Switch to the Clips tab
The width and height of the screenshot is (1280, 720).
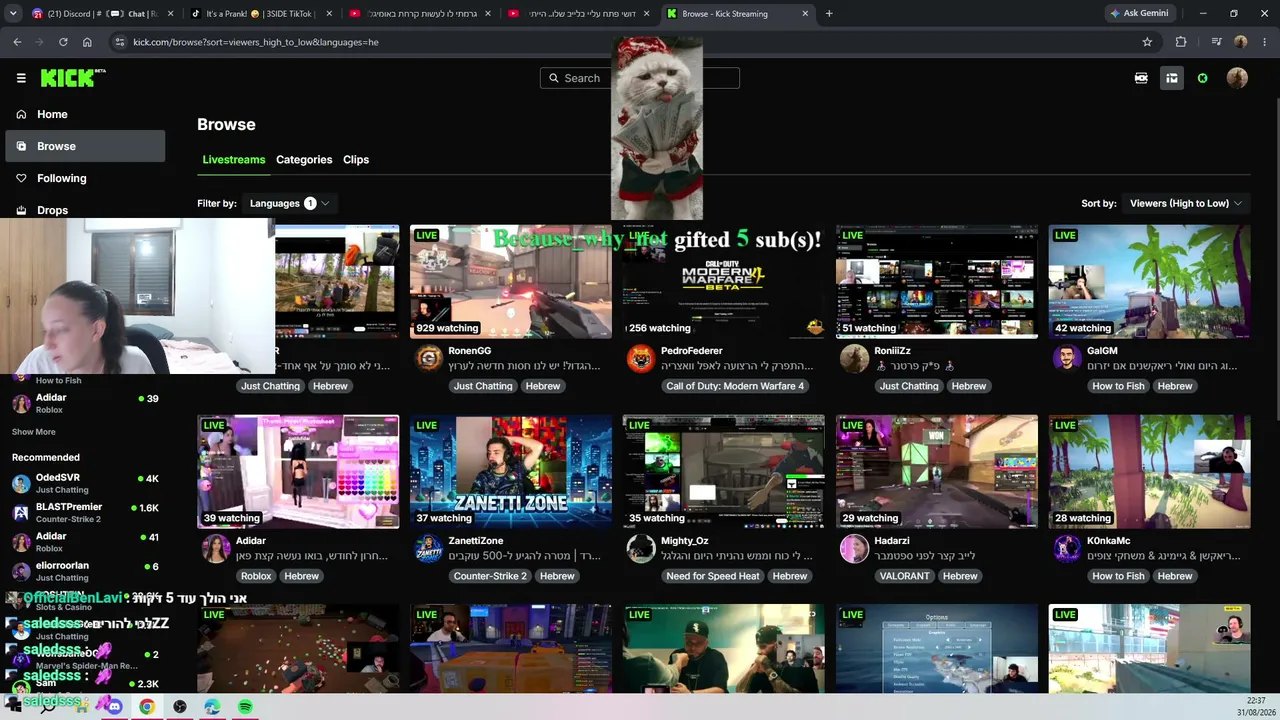pyautogui.click(x=356, y=160)
